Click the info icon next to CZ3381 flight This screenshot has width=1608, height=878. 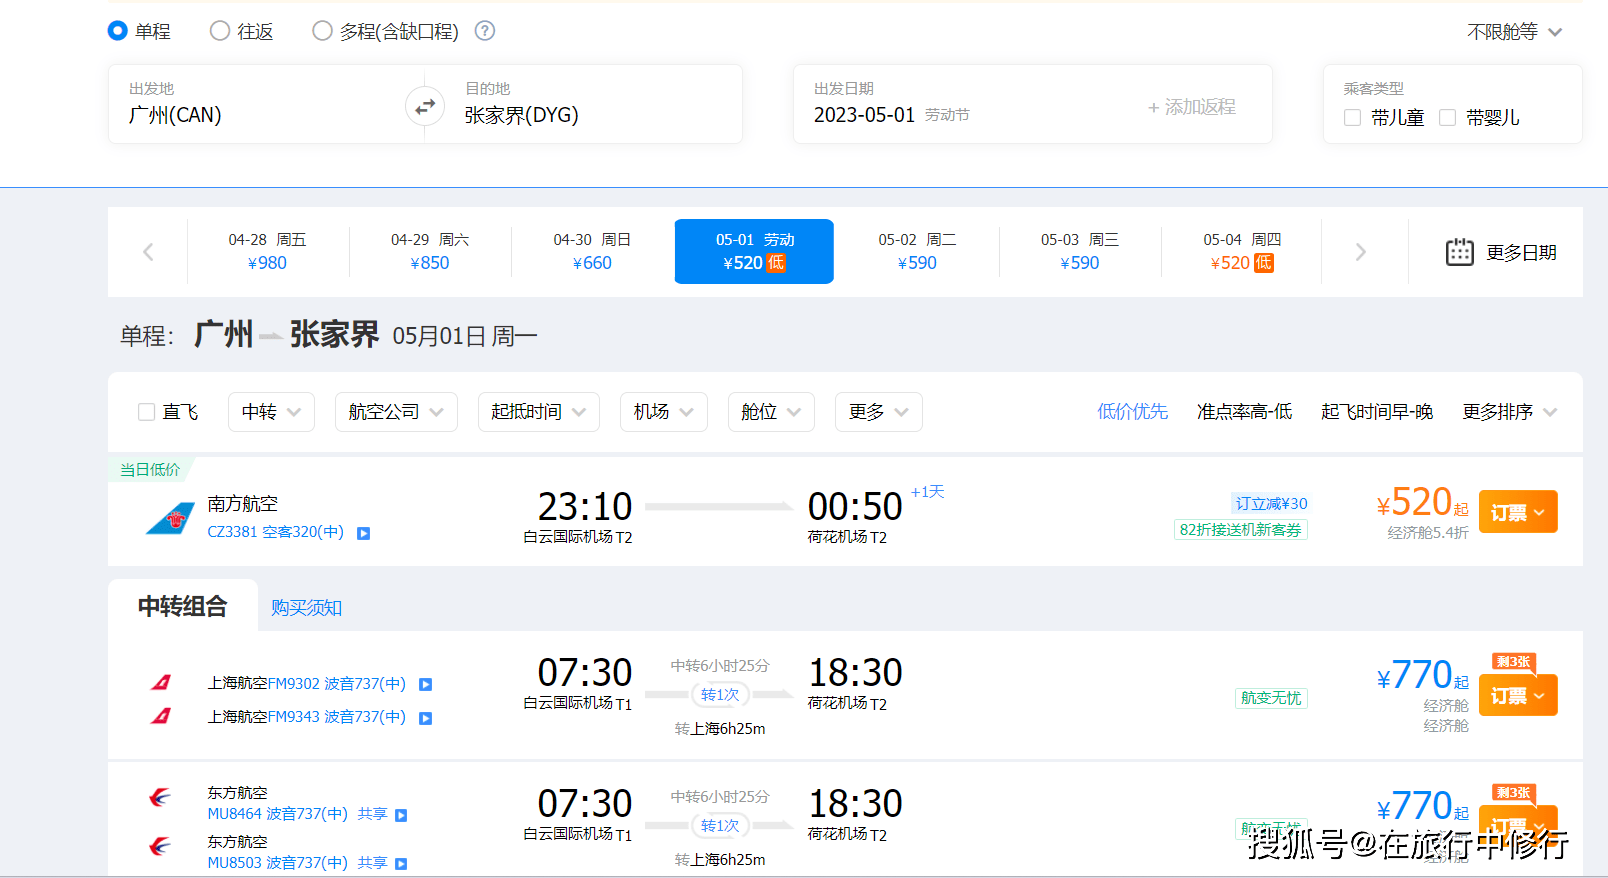coord(364,533)
